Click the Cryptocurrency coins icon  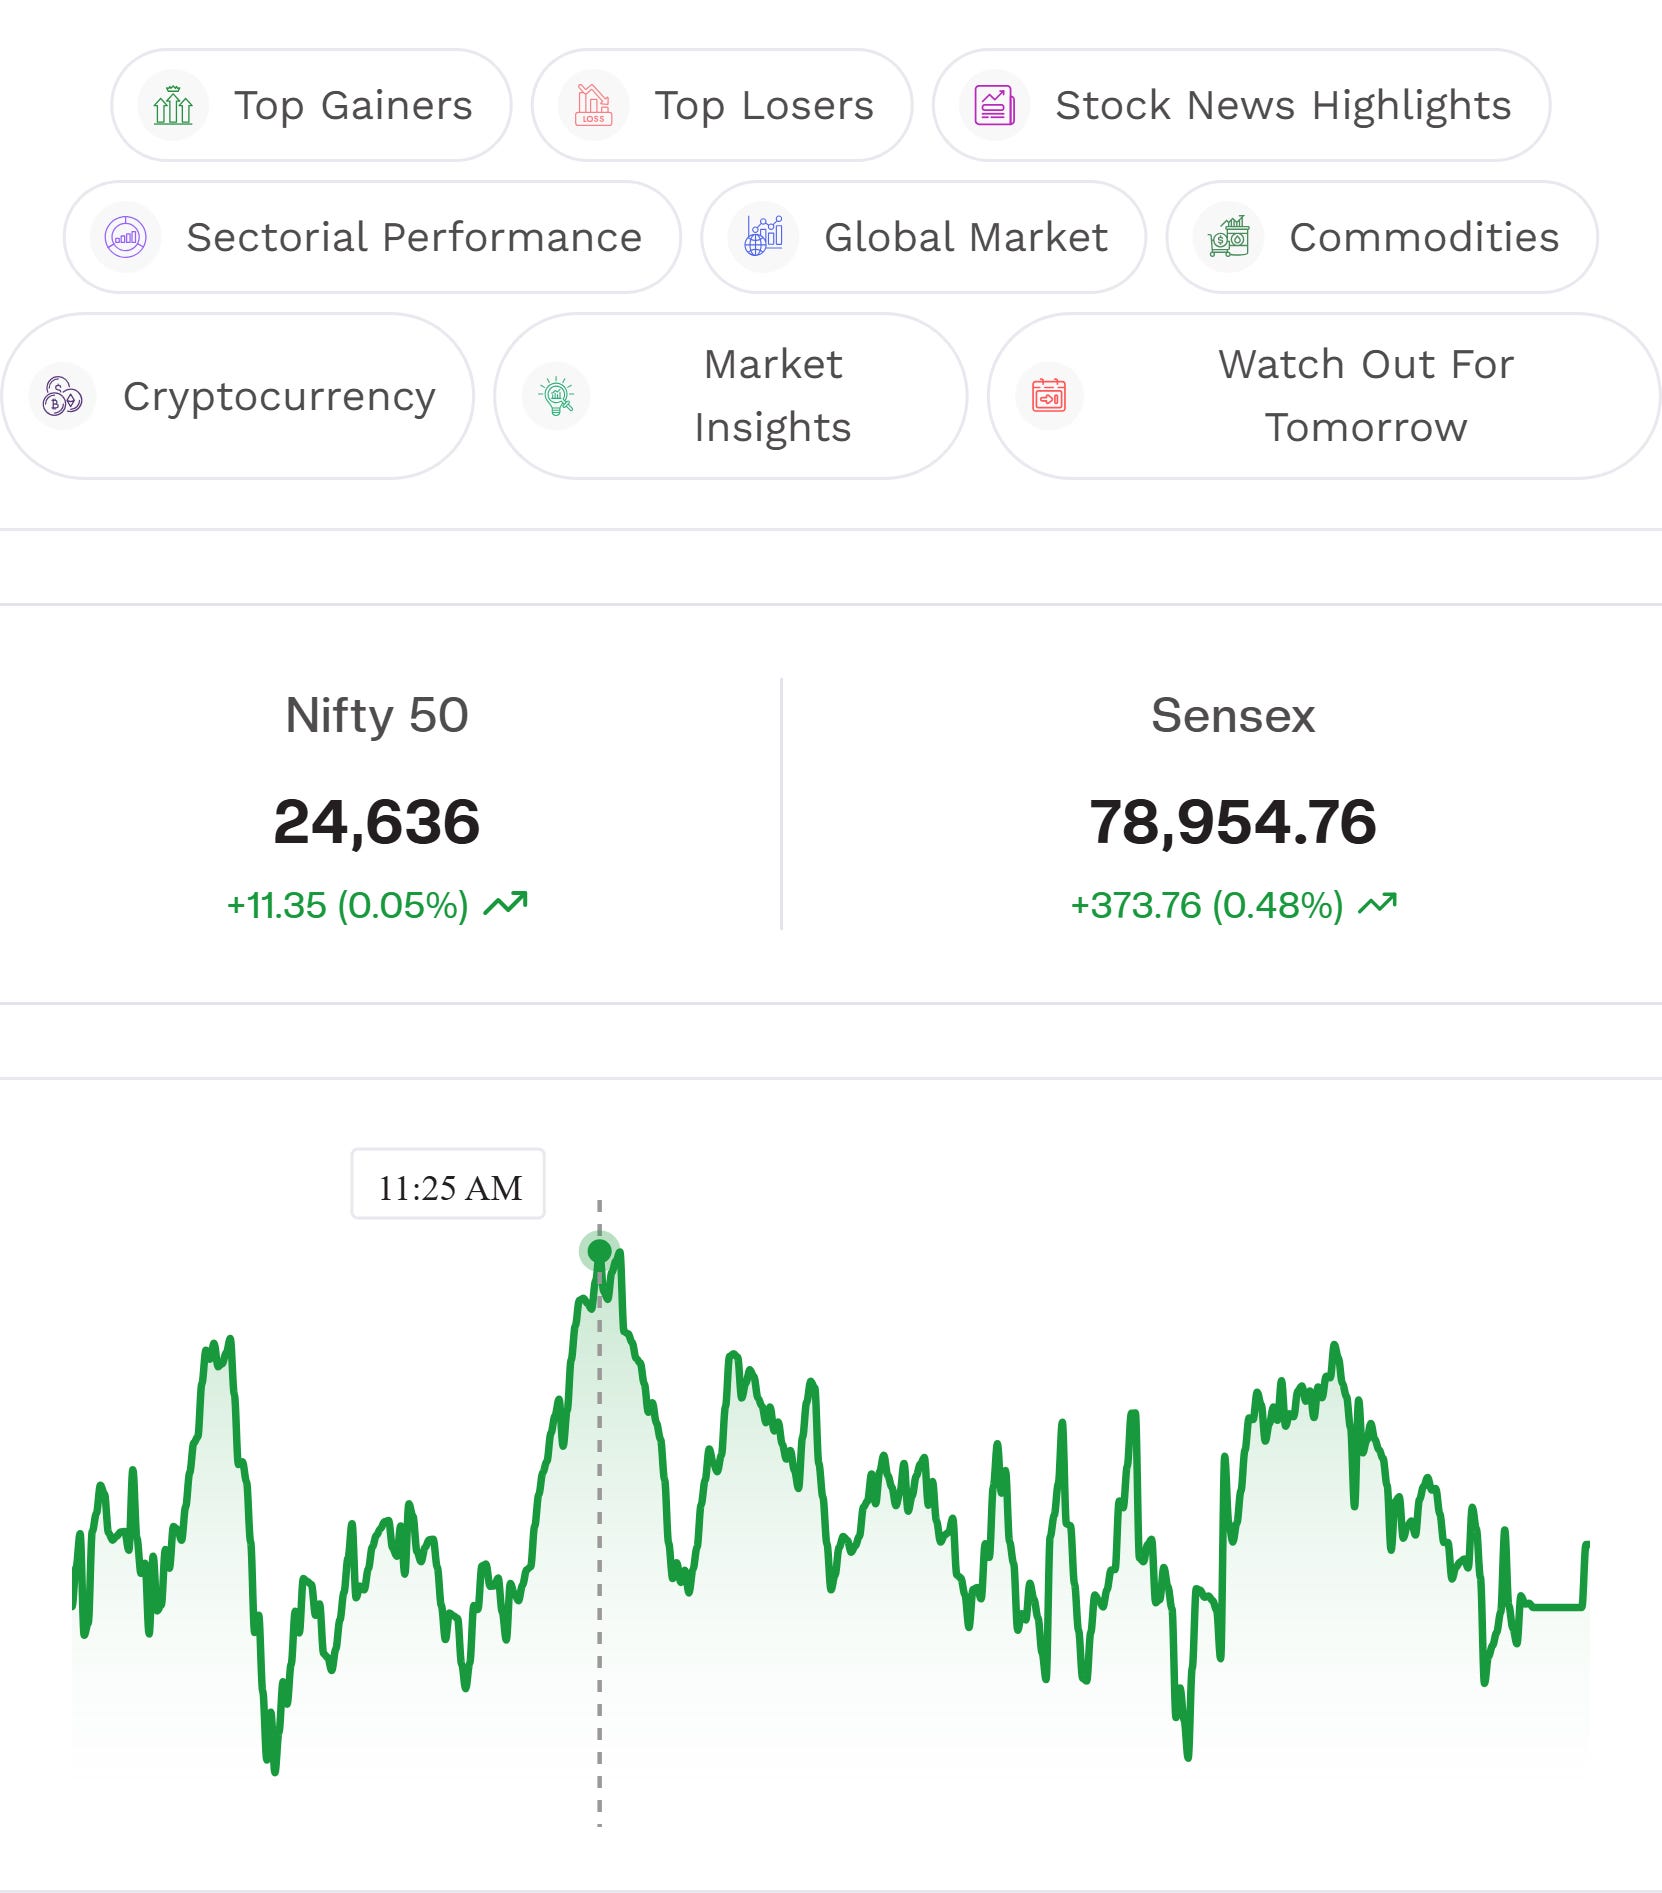tap(62, 396)
